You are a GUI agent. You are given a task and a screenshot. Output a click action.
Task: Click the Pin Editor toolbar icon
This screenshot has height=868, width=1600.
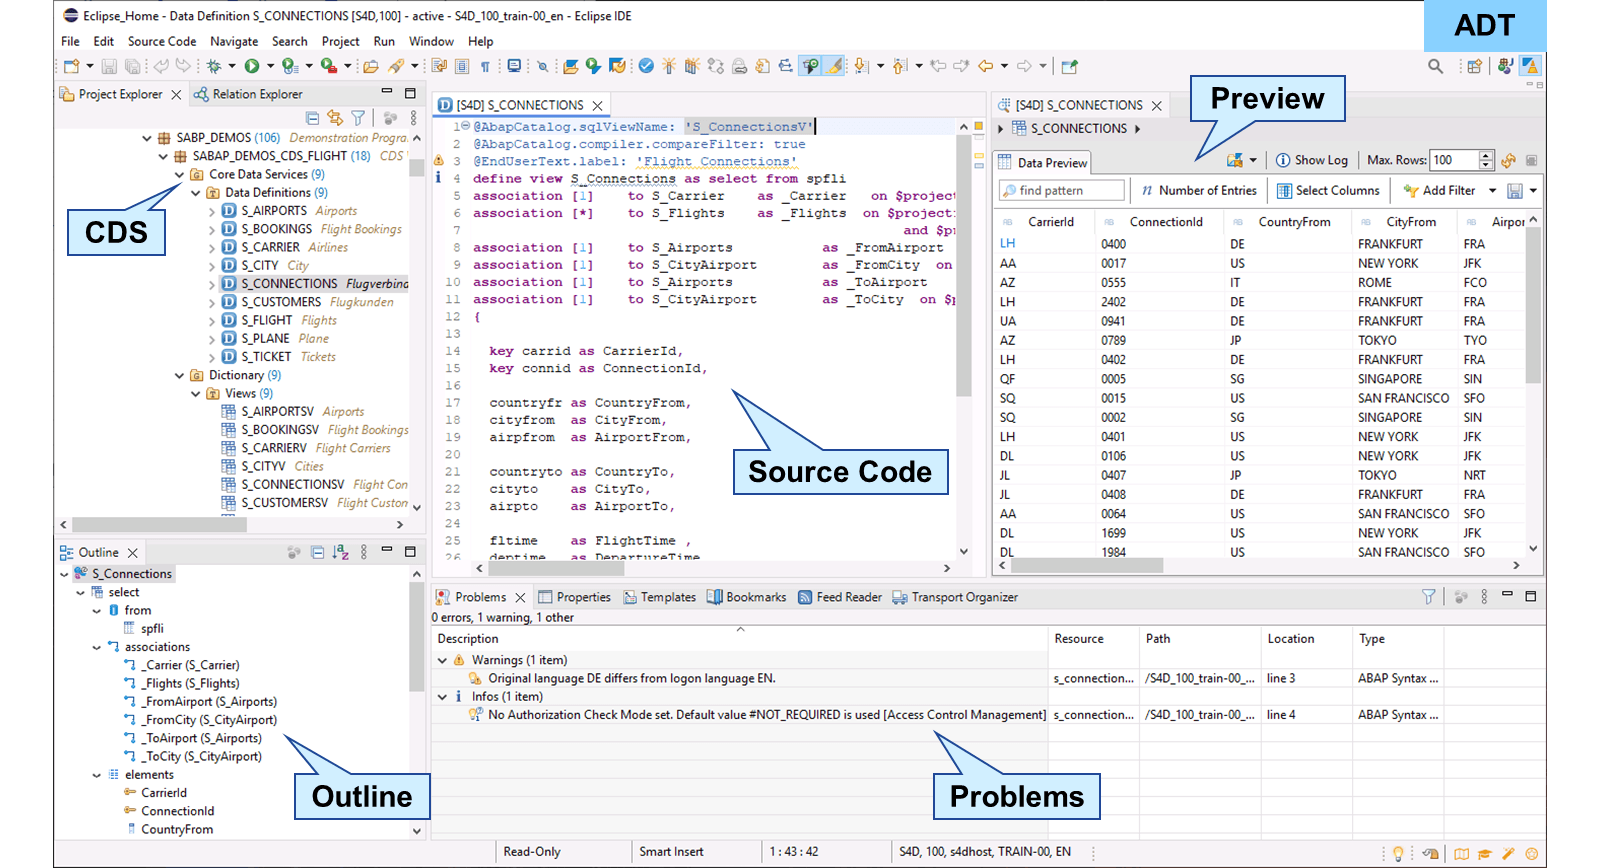(1069, 67)
